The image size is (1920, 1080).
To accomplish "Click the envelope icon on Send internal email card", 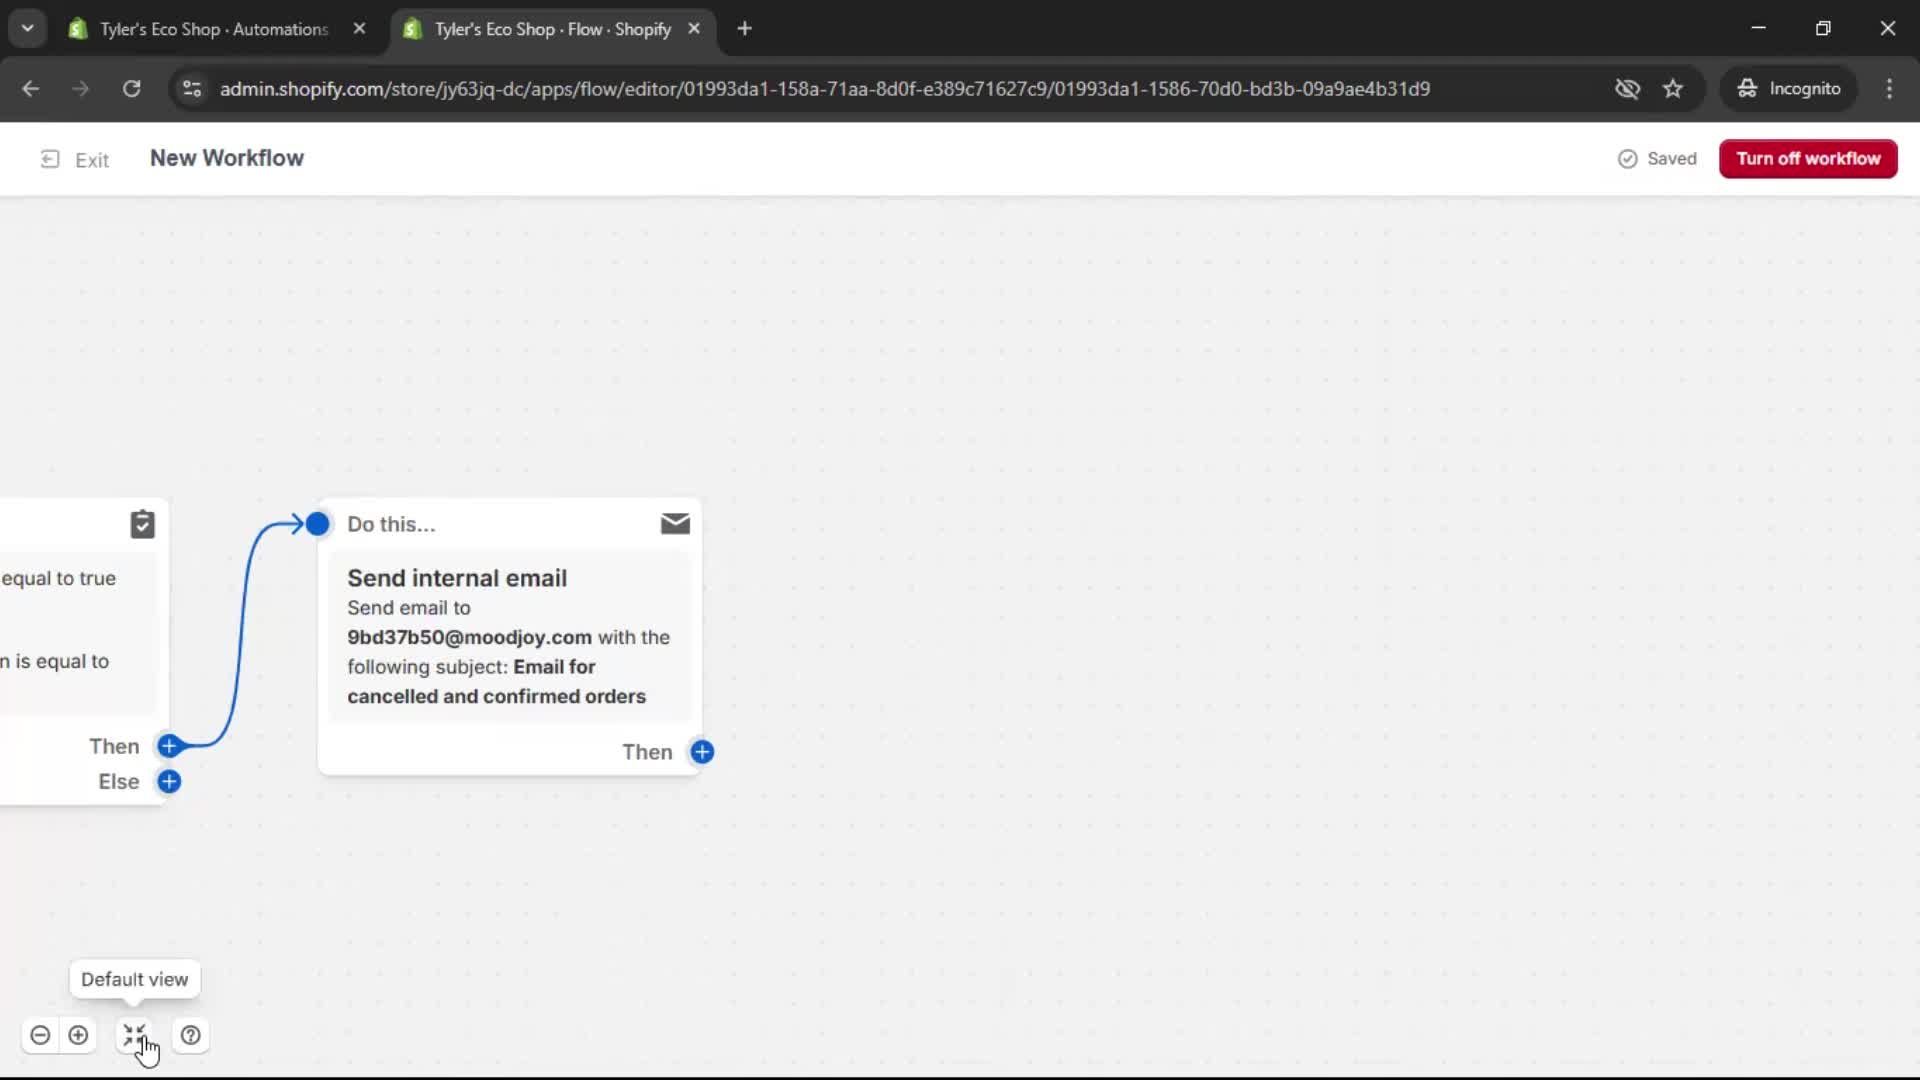I will pyautogui.click(x=675, y=523).
